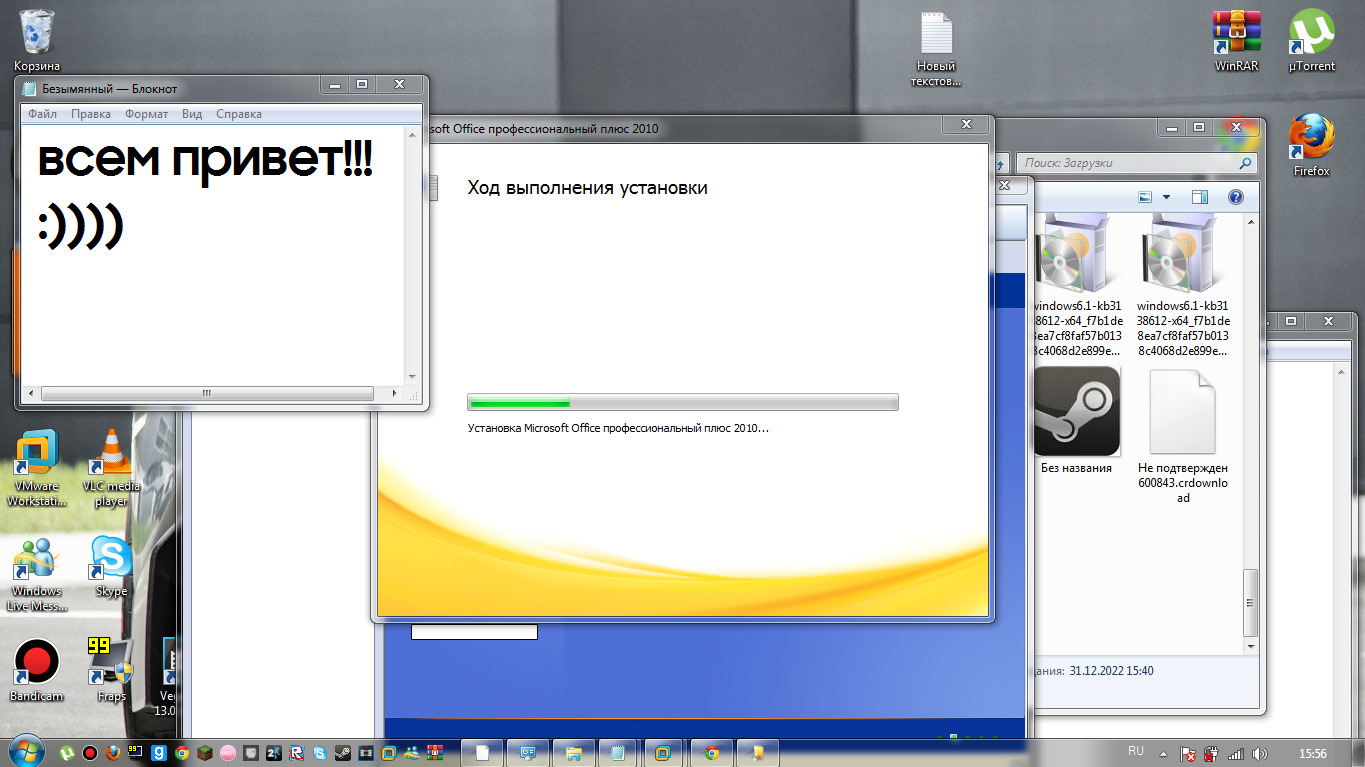The height and width of the screenshot is (767, 1365).
Task: Launch Steam from the taskbar quick launch
Action: [x=343, y=752]
